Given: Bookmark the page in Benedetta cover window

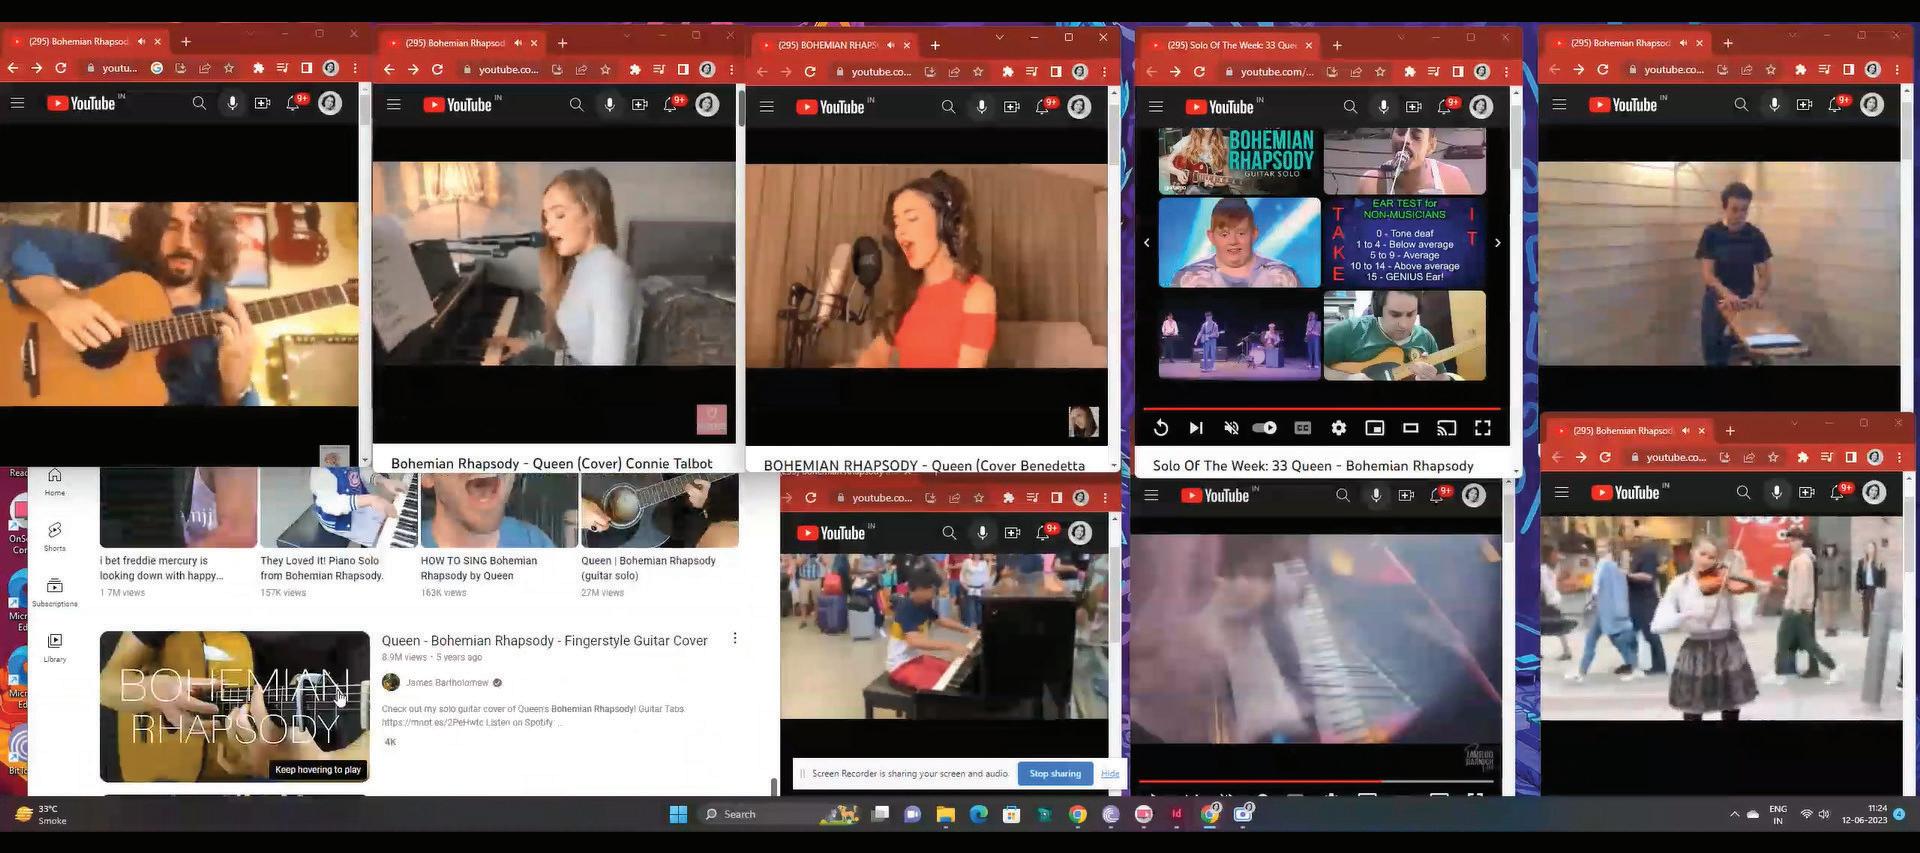Looking at the screenshot, I should point(978,72).
